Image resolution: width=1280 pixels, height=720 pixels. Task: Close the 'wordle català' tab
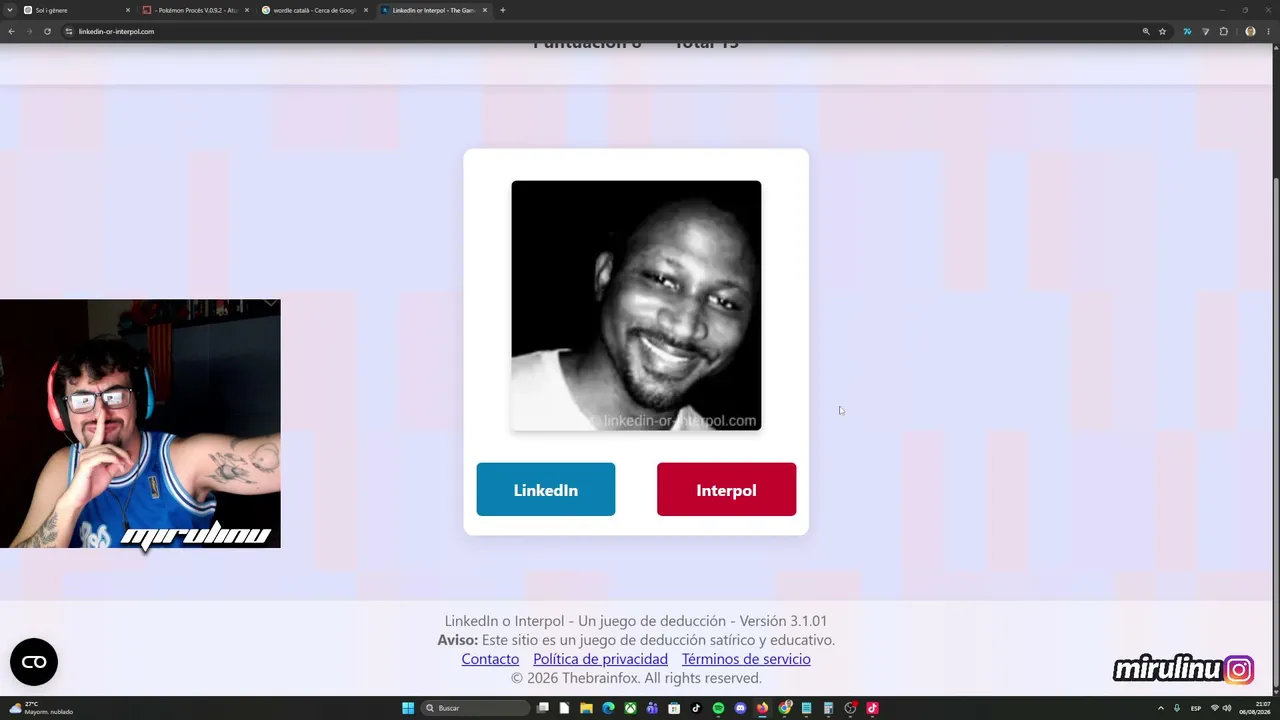pyautogui.click(x=366, y=10)
